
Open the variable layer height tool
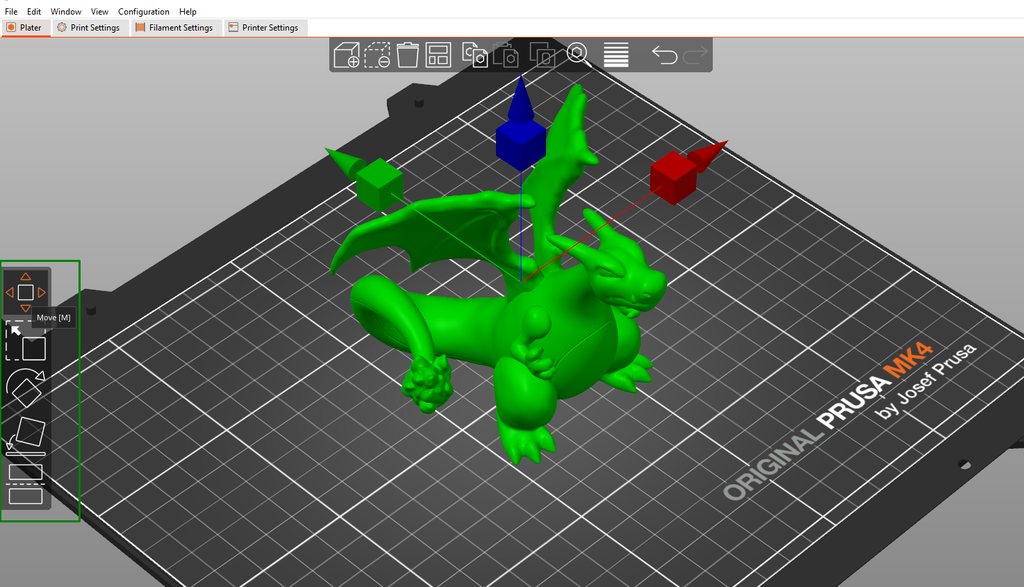[x=615, y=55]
